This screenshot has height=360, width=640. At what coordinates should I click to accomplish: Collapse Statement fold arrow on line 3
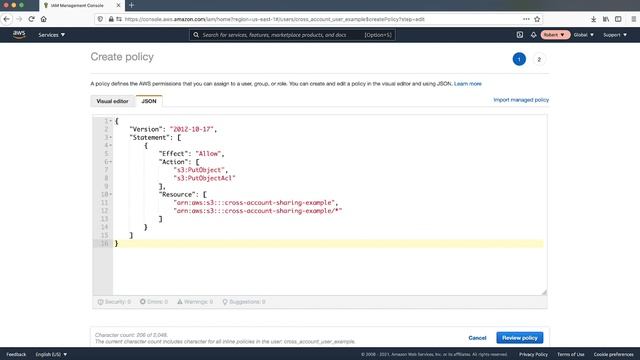(x=111, y=138)
